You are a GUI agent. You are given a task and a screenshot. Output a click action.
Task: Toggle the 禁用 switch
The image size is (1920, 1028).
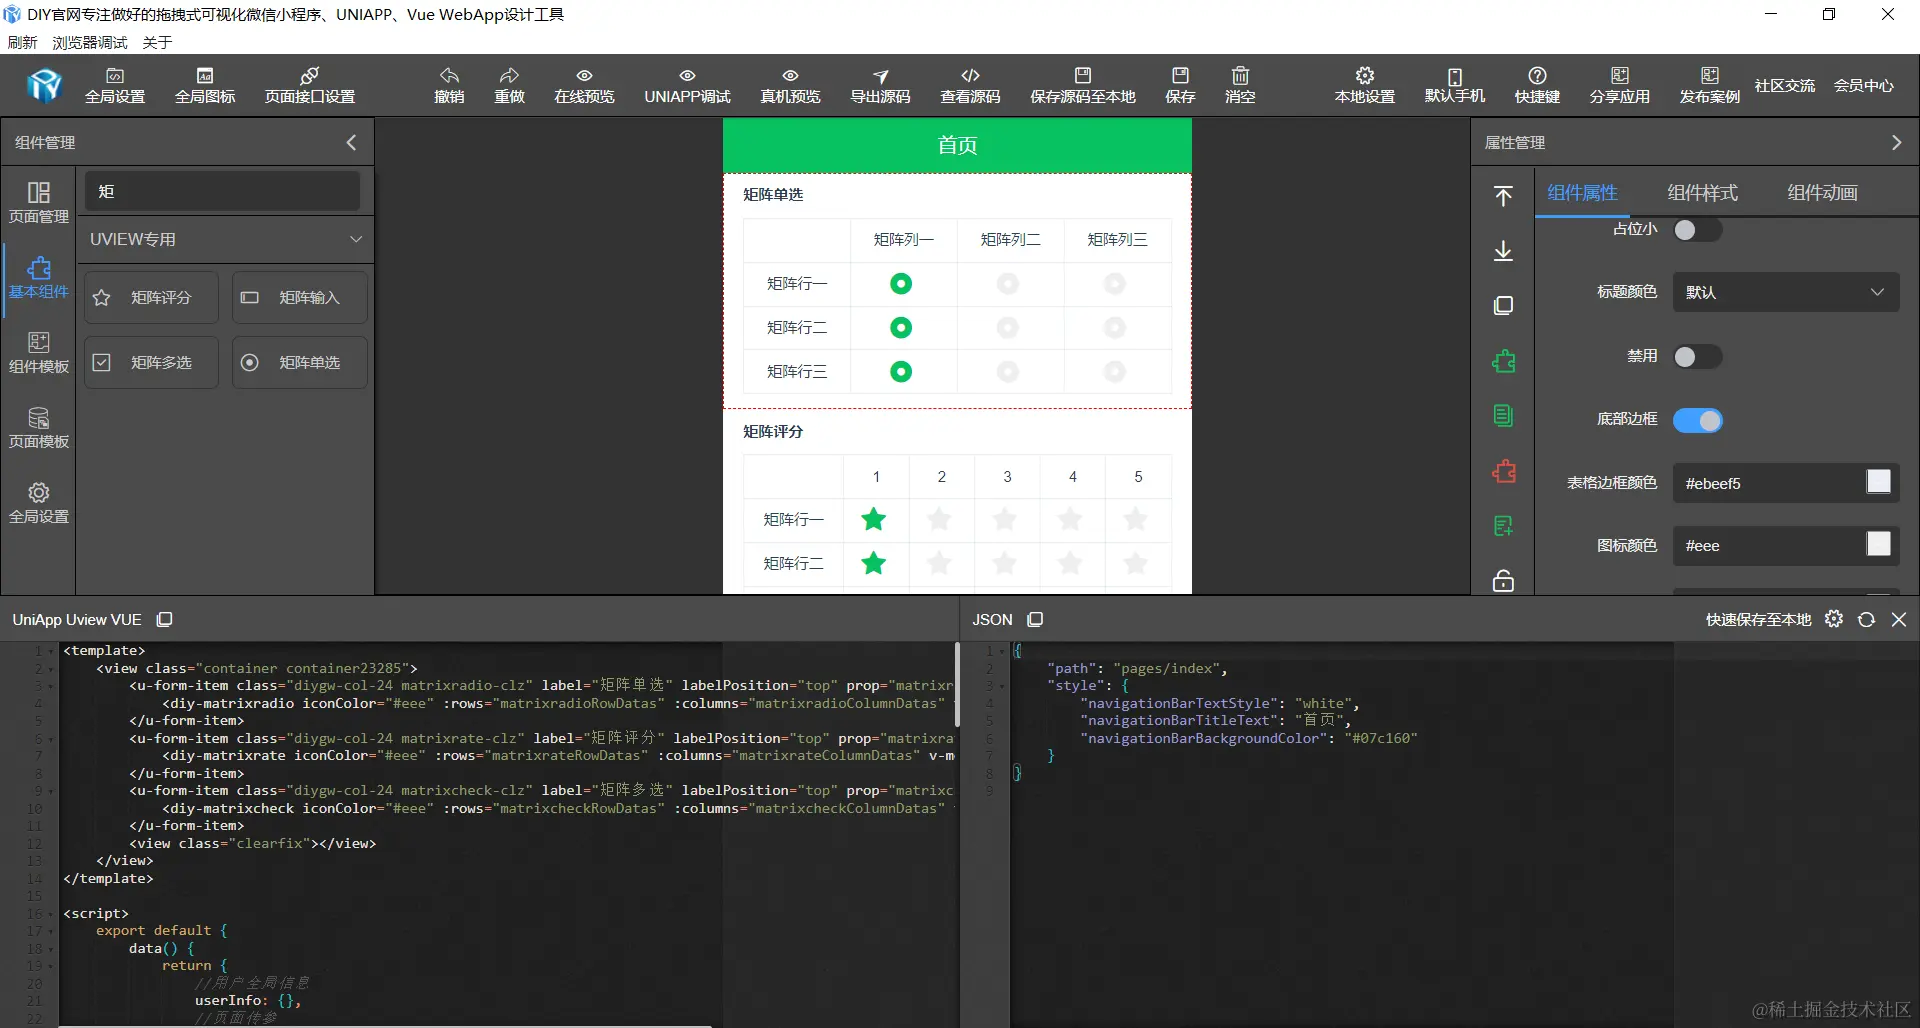pos(1698,357)
